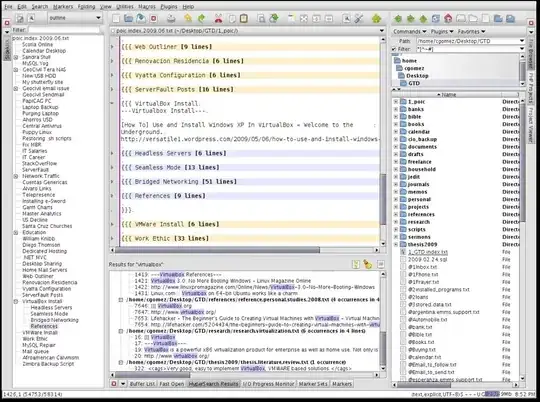Switch to the Buffer List tab

[142, 384]
